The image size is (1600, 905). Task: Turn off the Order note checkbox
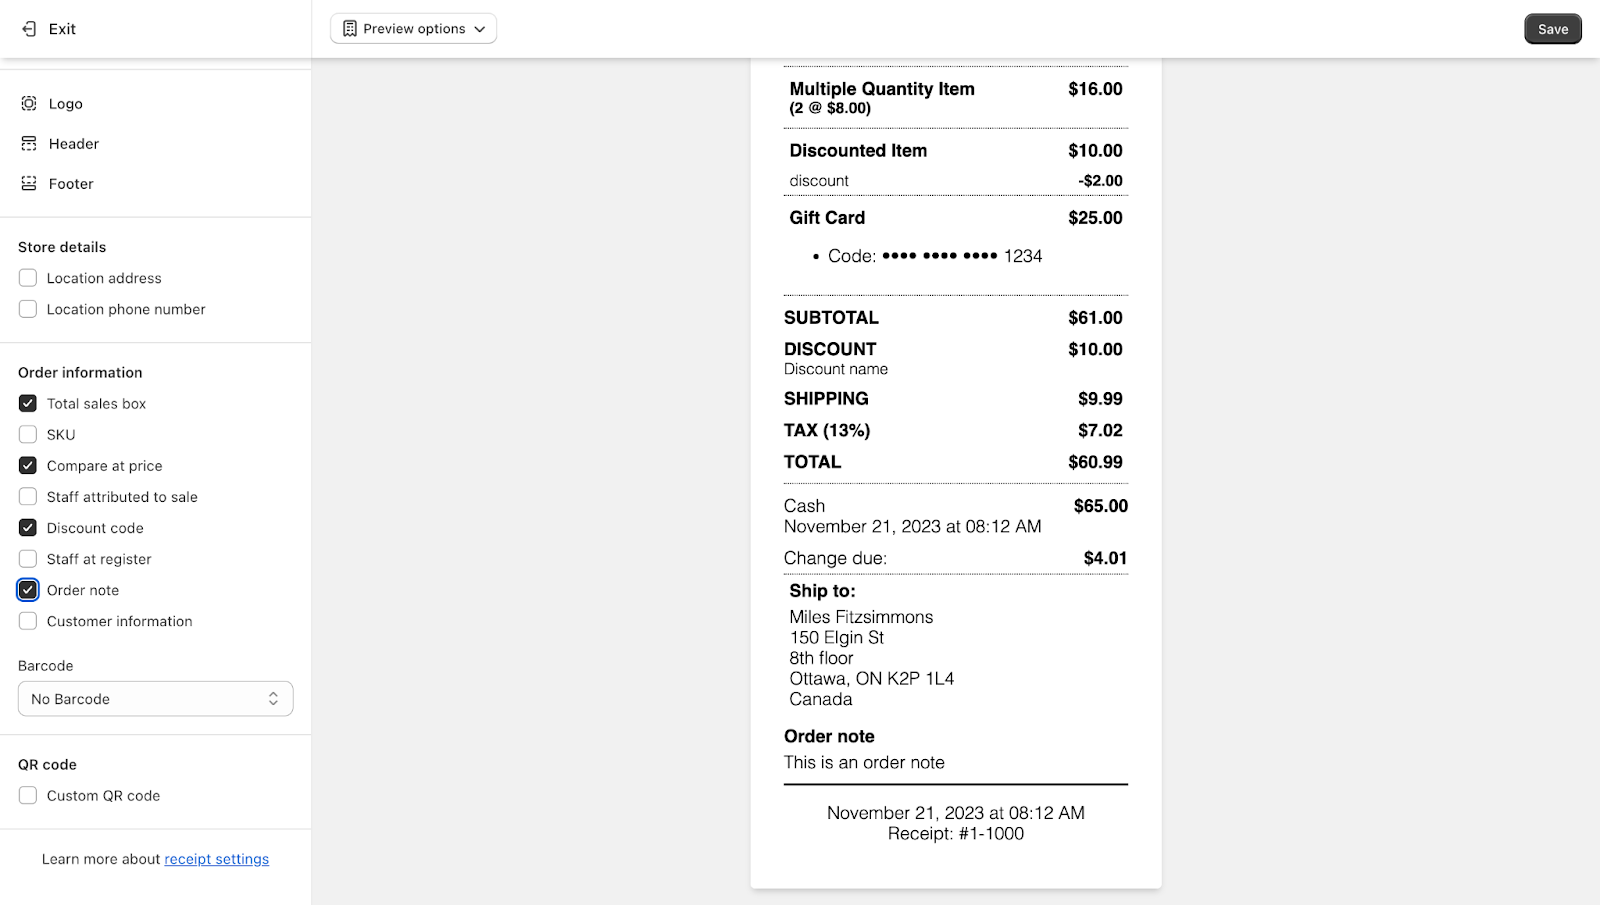(28, 590)
